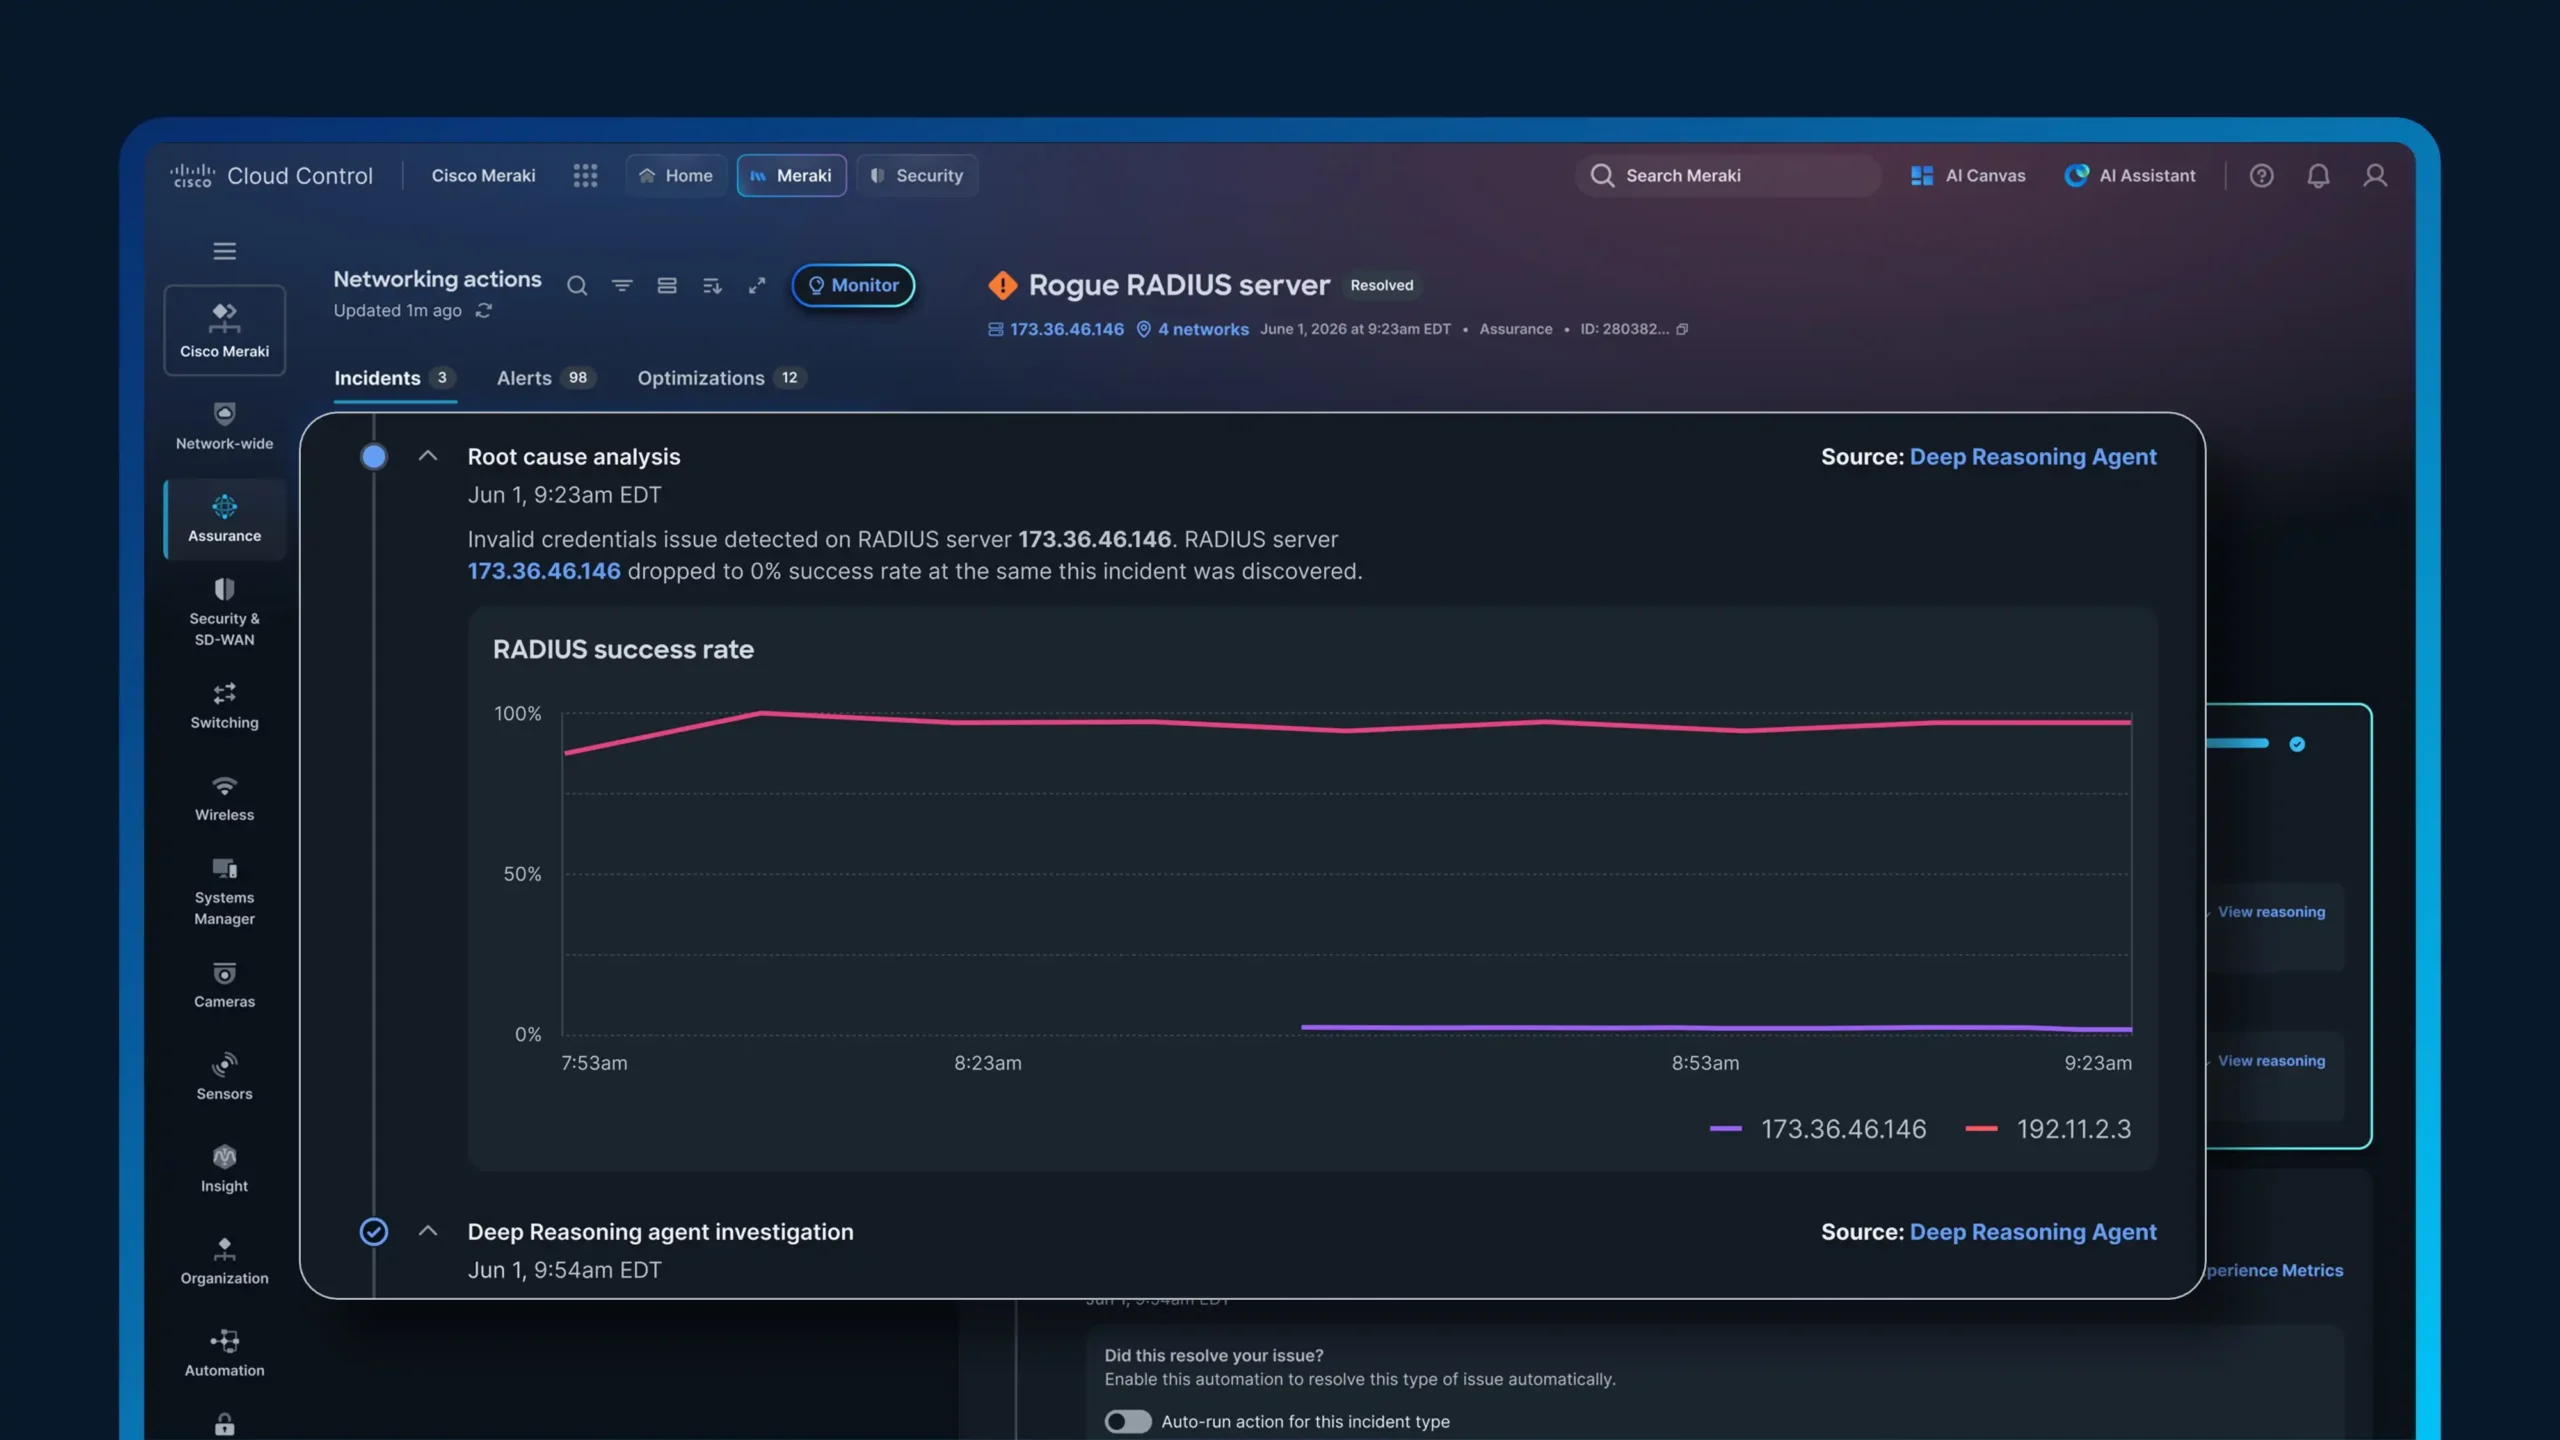Click the lower View reasoning link

(2271, 1061)
